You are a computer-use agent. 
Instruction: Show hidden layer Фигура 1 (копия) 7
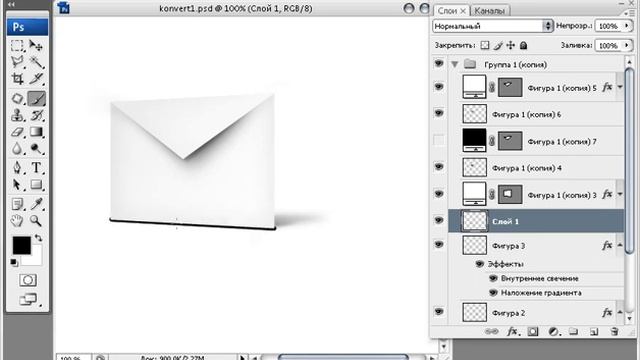(x=439, y=140)
